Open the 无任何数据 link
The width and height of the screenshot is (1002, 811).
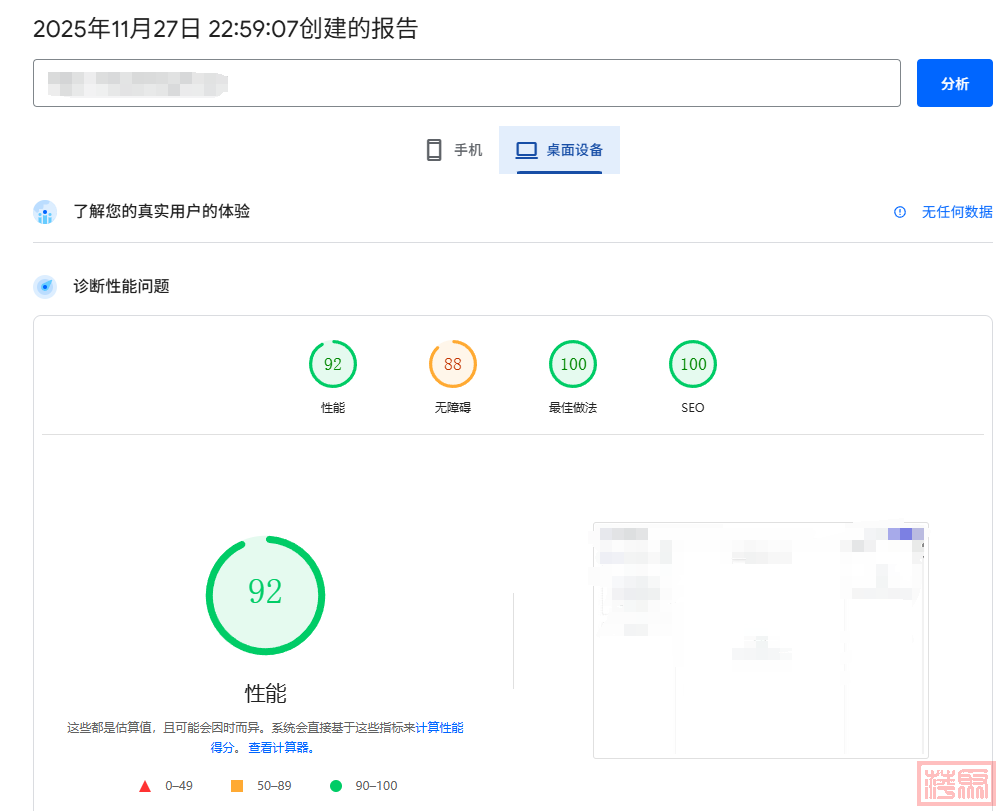coord(957,212)
